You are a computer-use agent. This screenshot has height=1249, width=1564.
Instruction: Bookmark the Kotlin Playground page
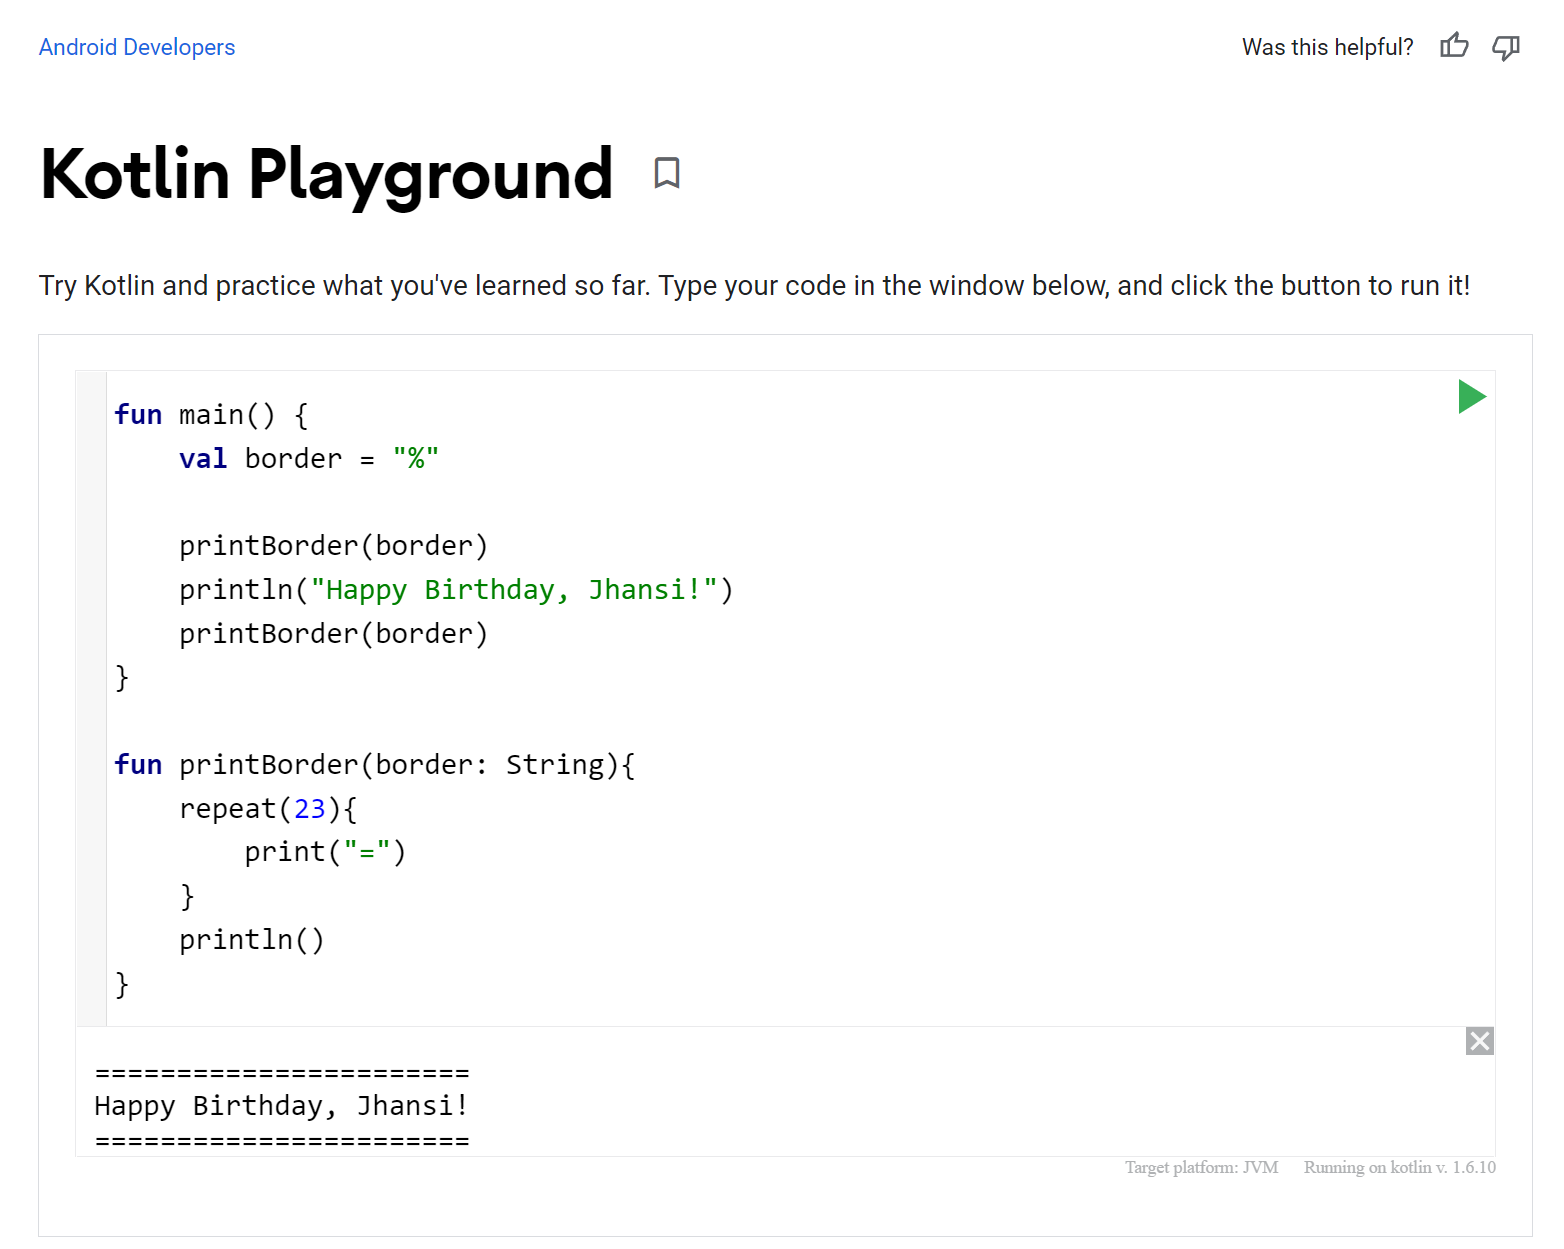tap(667, 173)
